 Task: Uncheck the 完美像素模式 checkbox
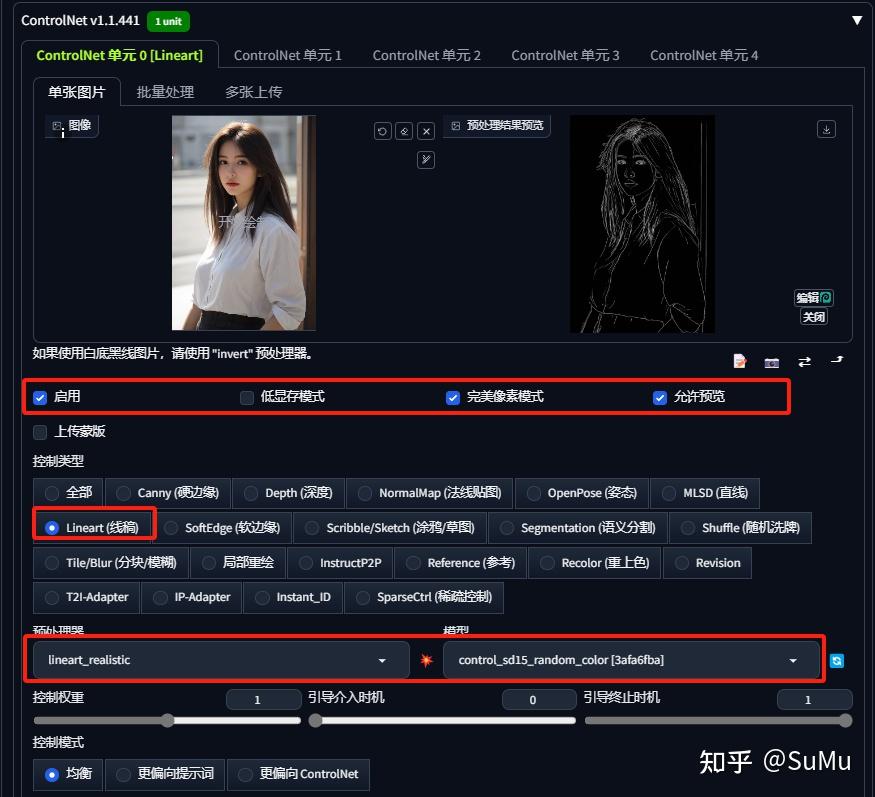(x=453, y=397)
